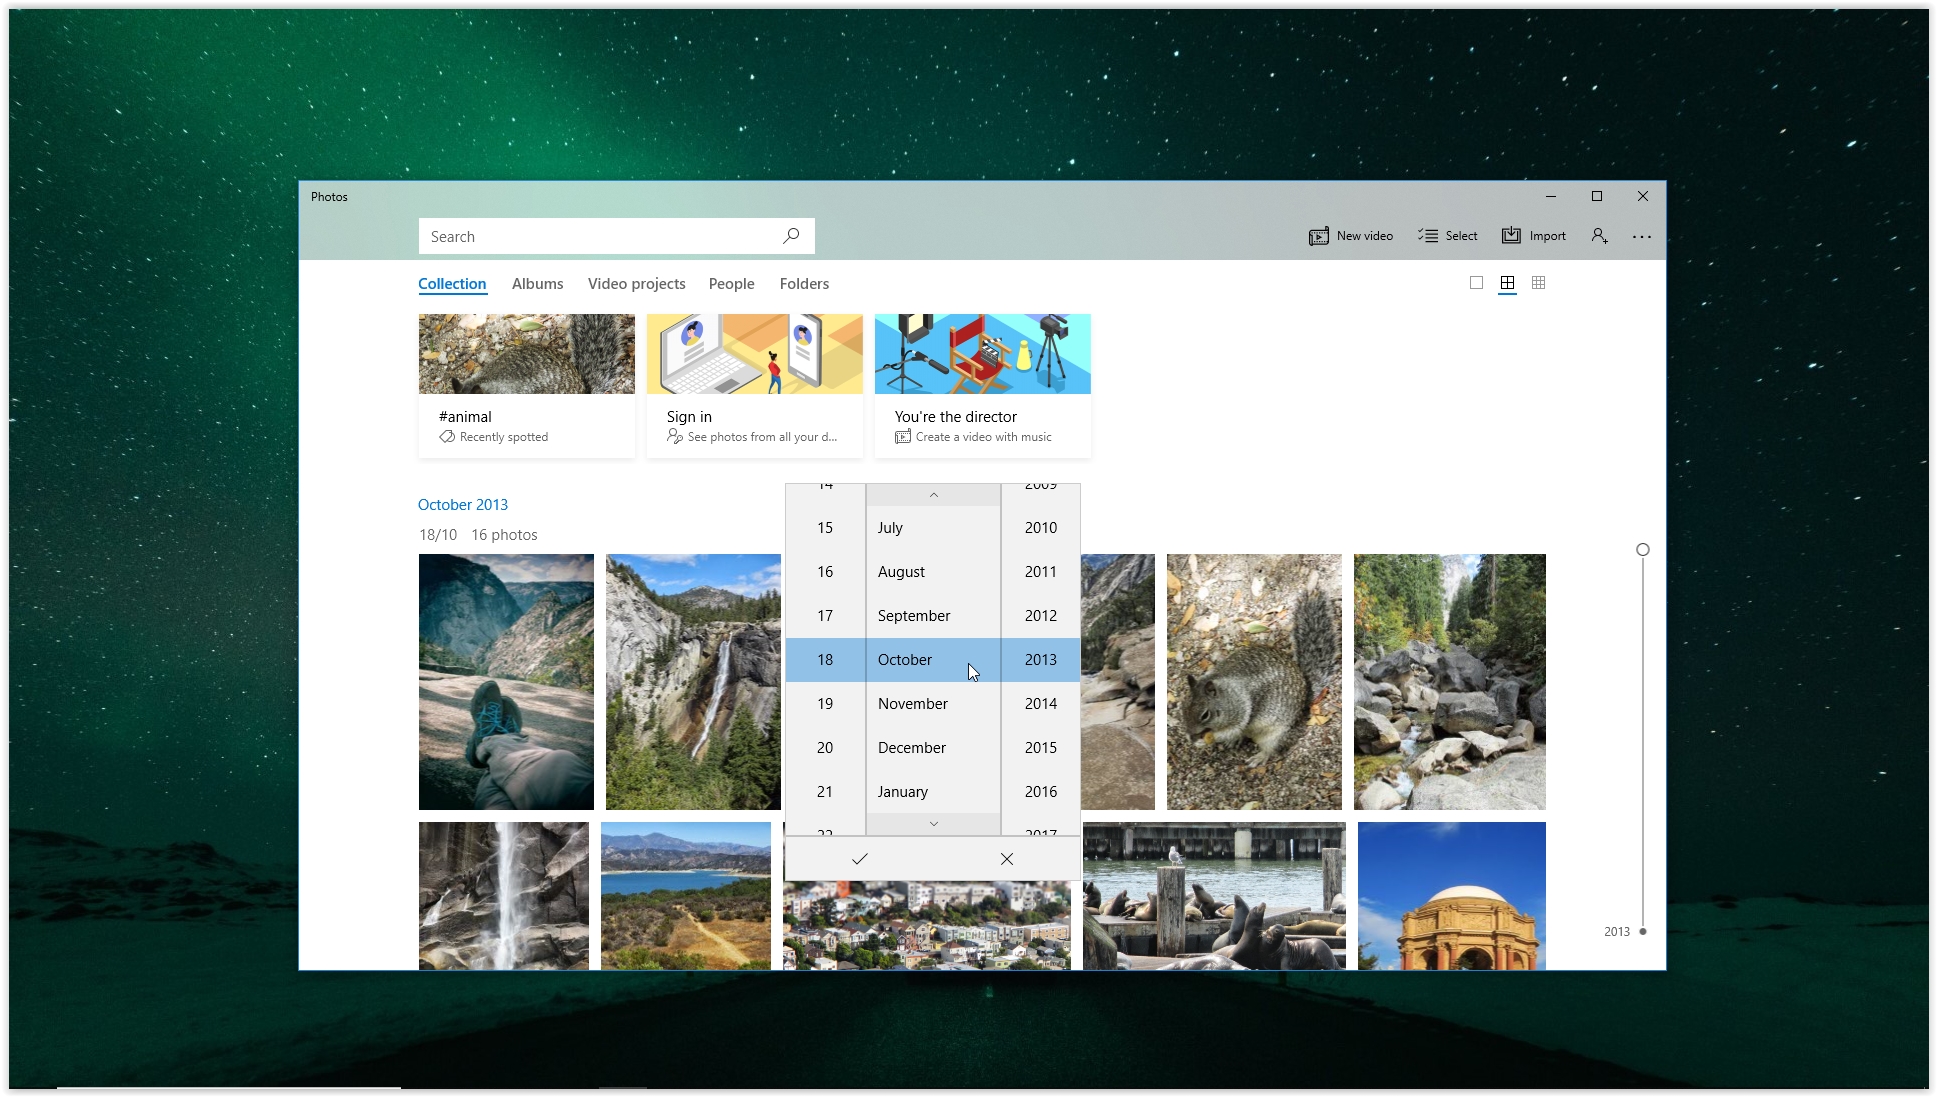Cancel date selection with X button
This screenshot has height=1097, width=1937.
1007,859
